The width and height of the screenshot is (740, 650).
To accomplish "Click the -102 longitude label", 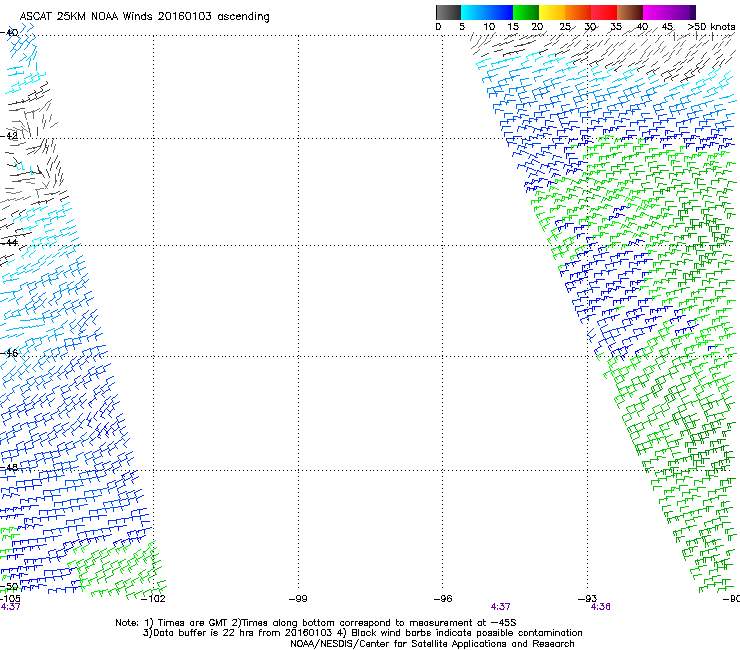I will [x=153, y=599].
